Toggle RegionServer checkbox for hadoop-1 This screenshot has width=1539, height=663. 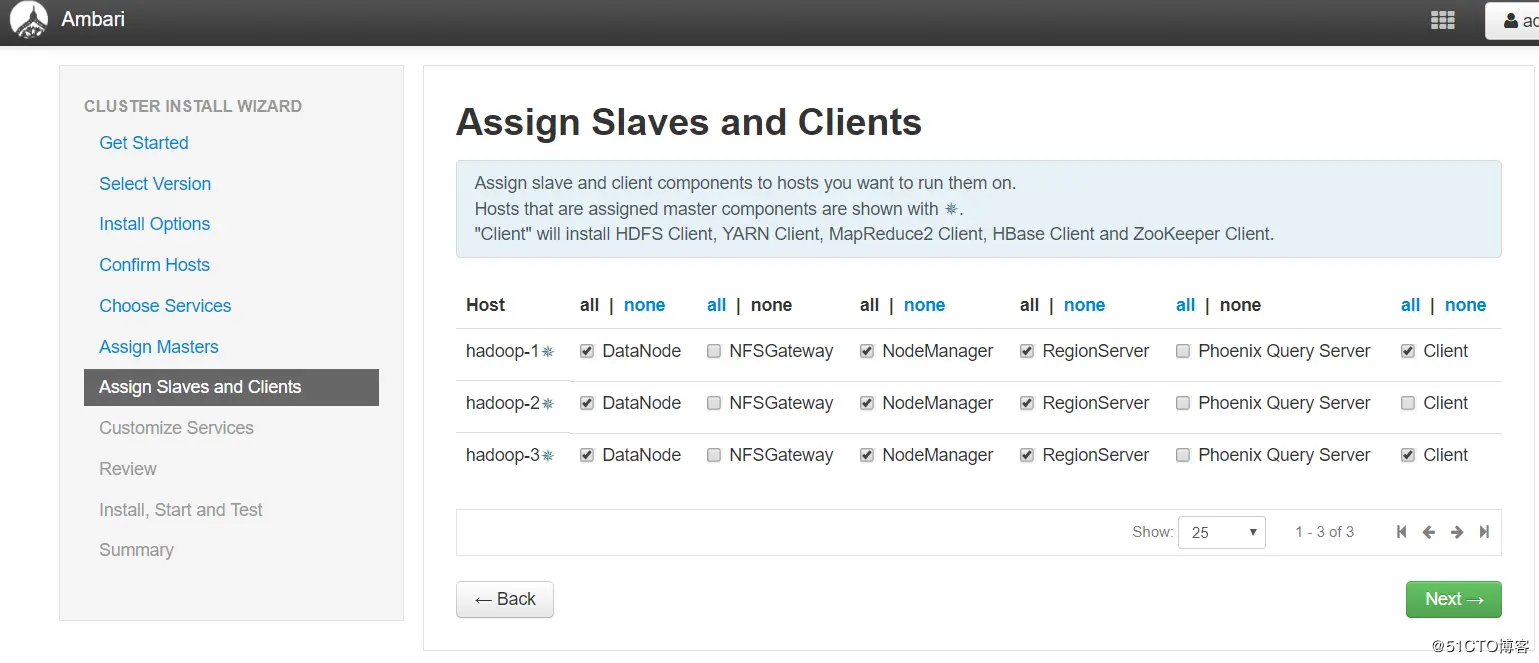(1027, 351)
